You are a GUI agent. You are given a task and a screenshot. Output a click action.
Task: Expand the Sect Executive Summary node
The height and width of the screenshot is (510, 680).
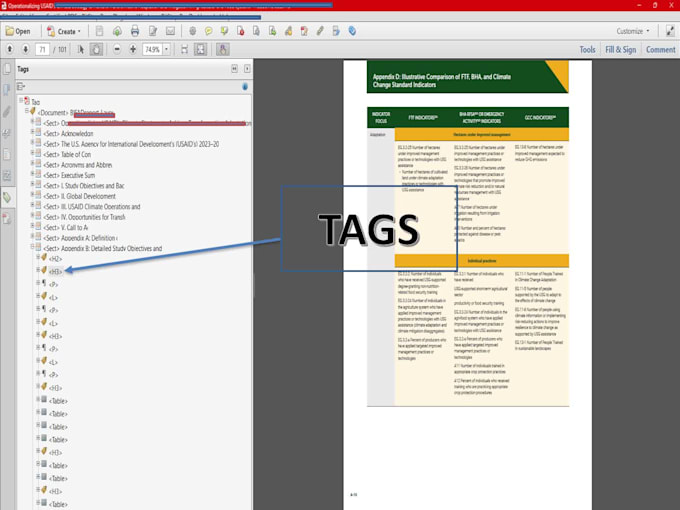(33, 173)
